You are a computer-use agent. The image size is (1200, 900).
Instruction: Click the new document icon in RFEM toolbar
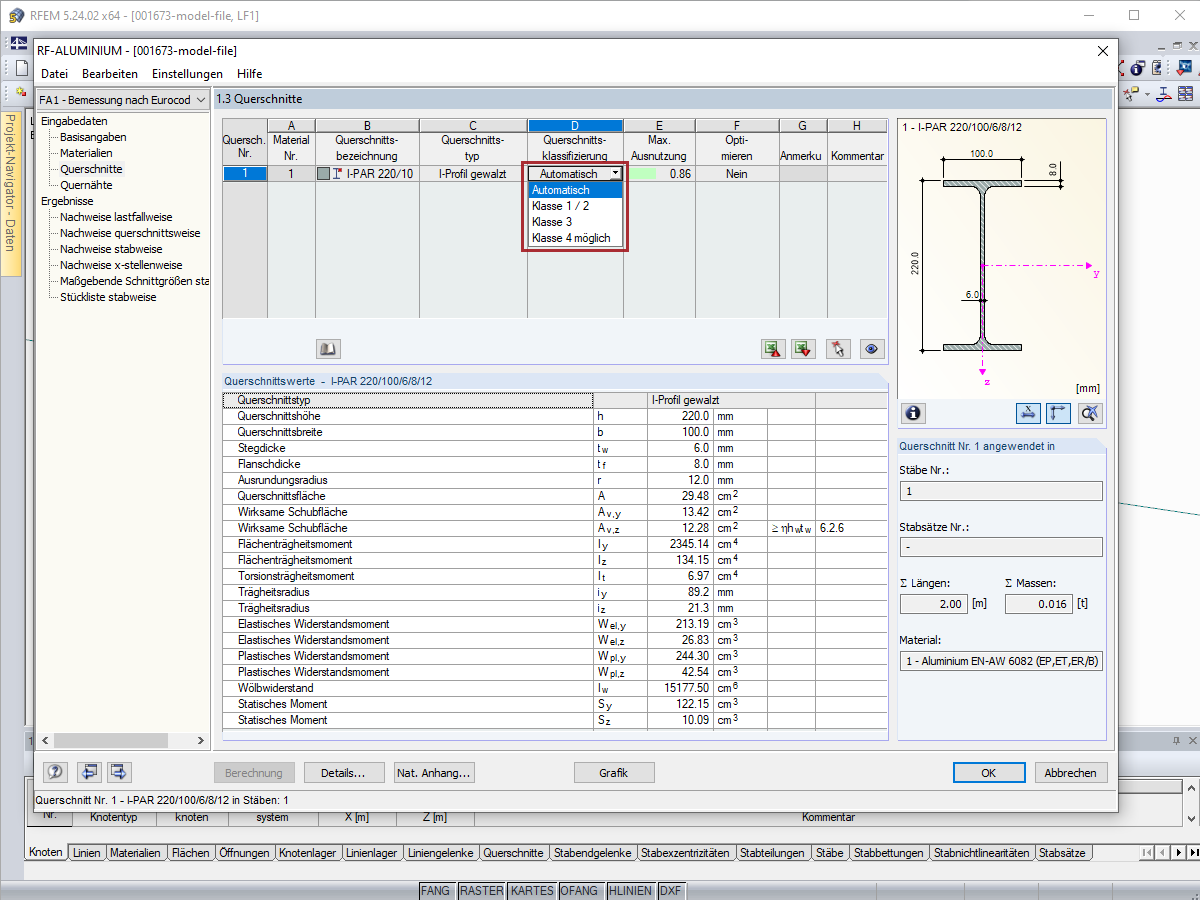click(x=21, y=68)
